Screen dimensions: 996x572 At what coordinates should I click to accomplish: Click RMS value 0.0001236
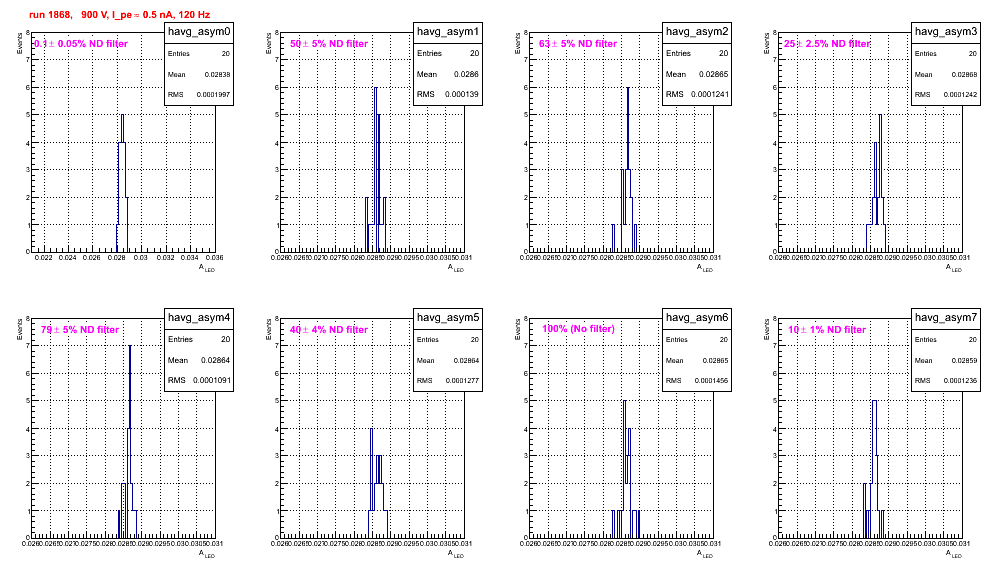click(x=960, y=381)
